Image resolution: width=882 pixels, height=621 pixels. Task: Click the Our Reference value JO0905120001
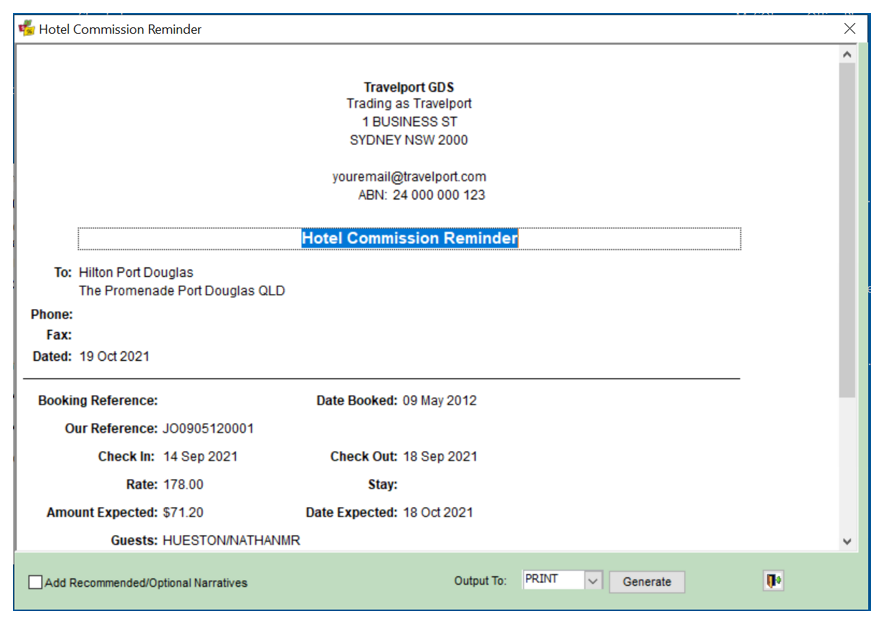coord(208,429)
